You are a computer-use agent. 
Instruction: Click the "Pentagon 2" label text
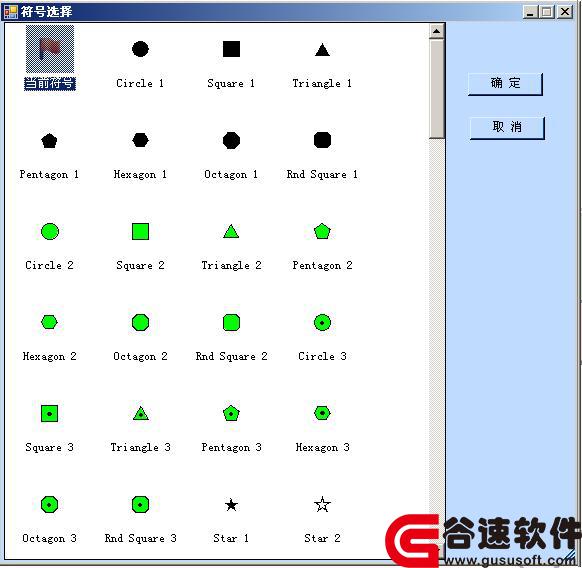(x=322, y=265)
